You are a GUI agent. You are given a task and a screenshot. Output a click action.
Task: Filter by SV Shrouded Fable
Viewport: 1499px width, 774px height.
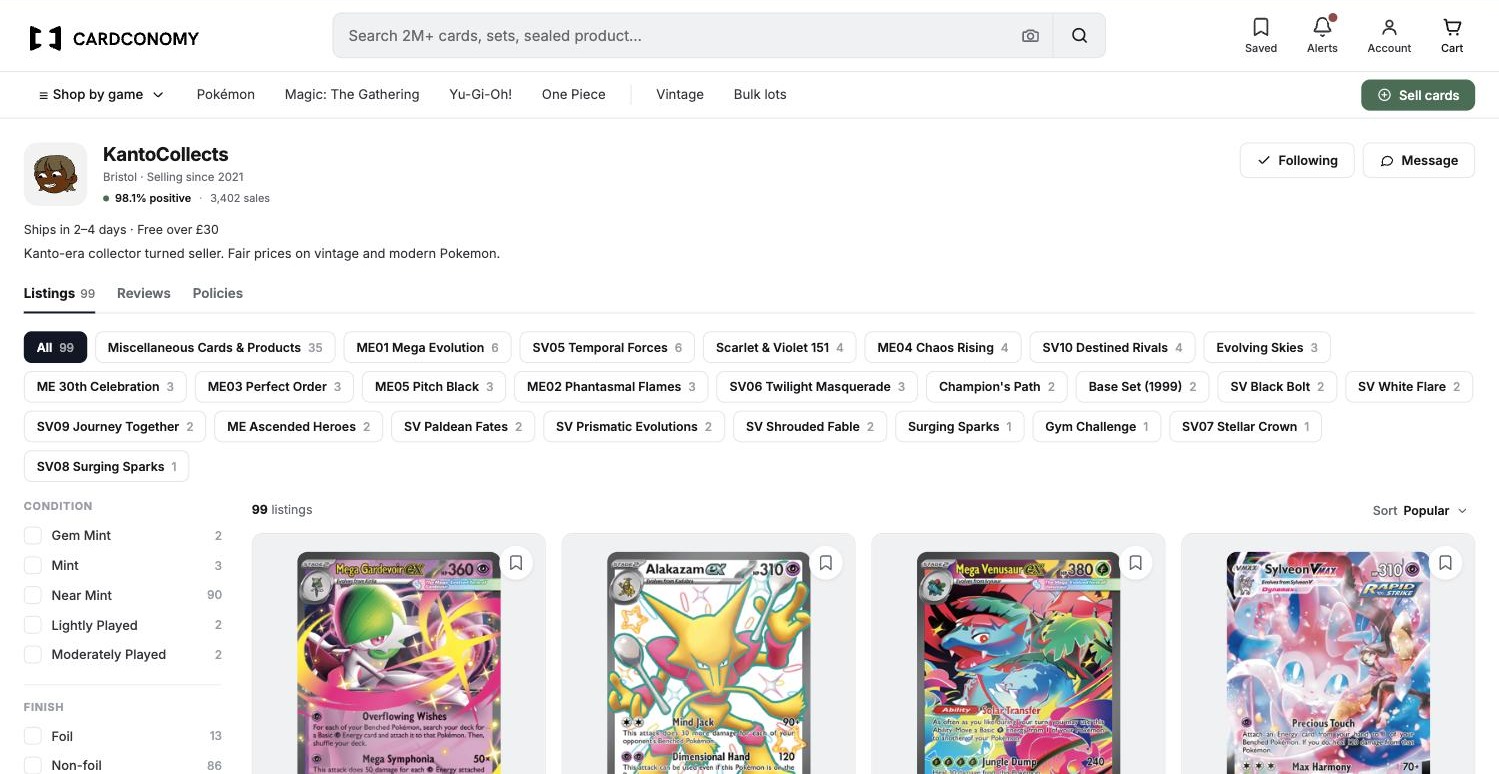click(x=810, y=426)
